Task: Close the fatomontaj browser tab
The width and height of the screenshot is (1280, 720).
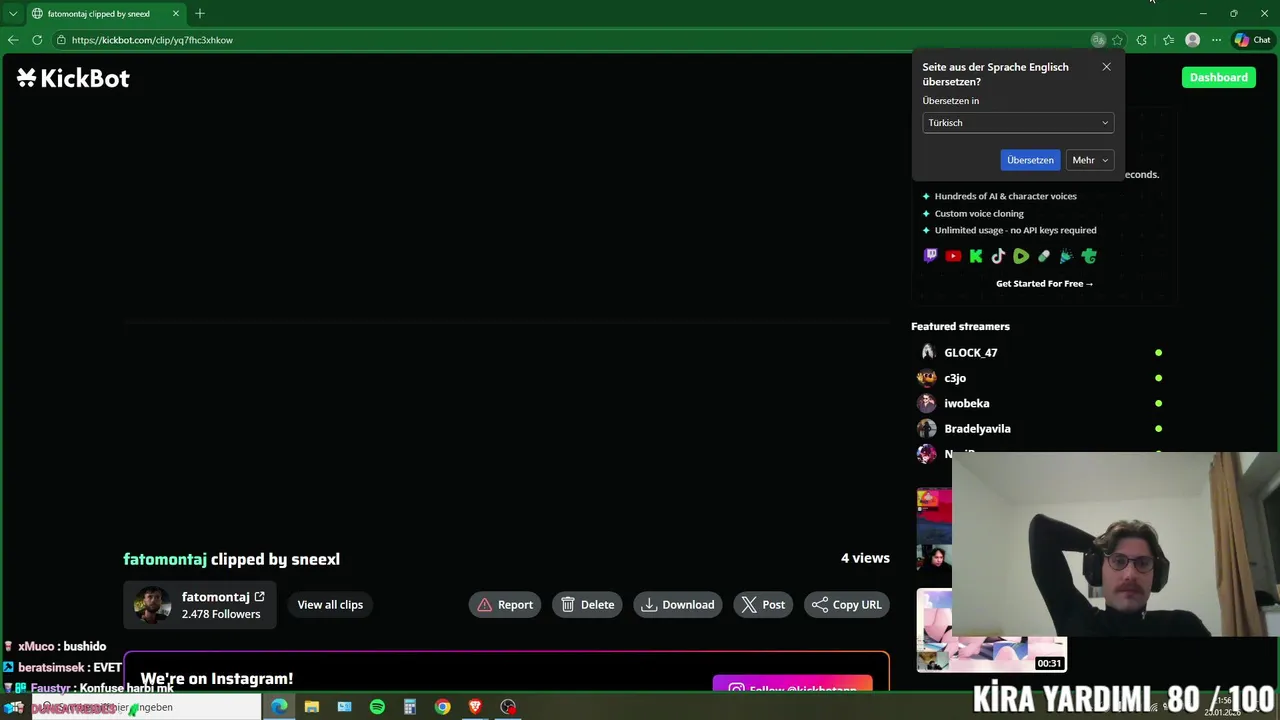Action: tap(176, 14)
